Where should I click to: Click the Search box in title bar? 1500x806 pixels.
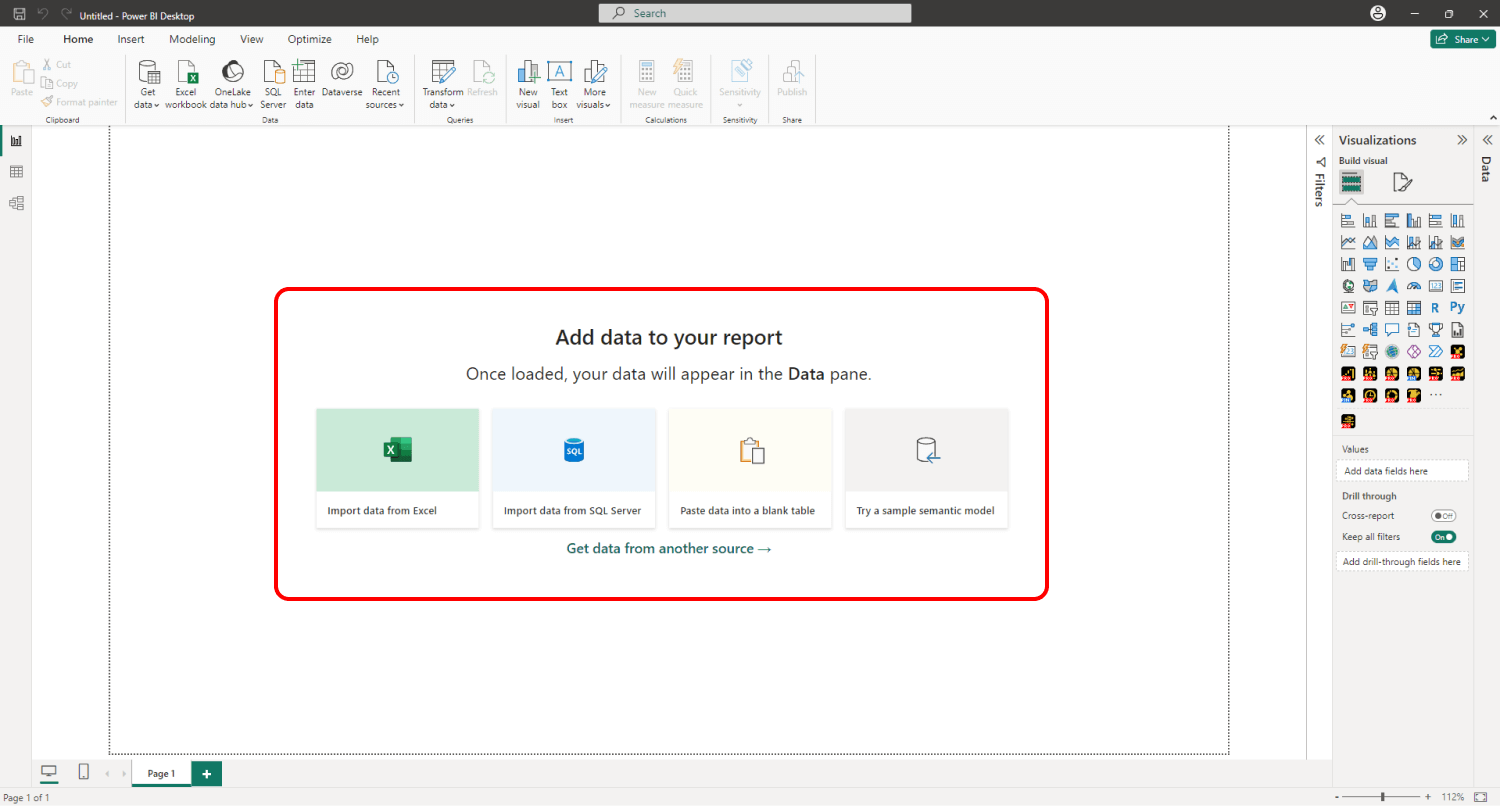click(x=755, y=13)
